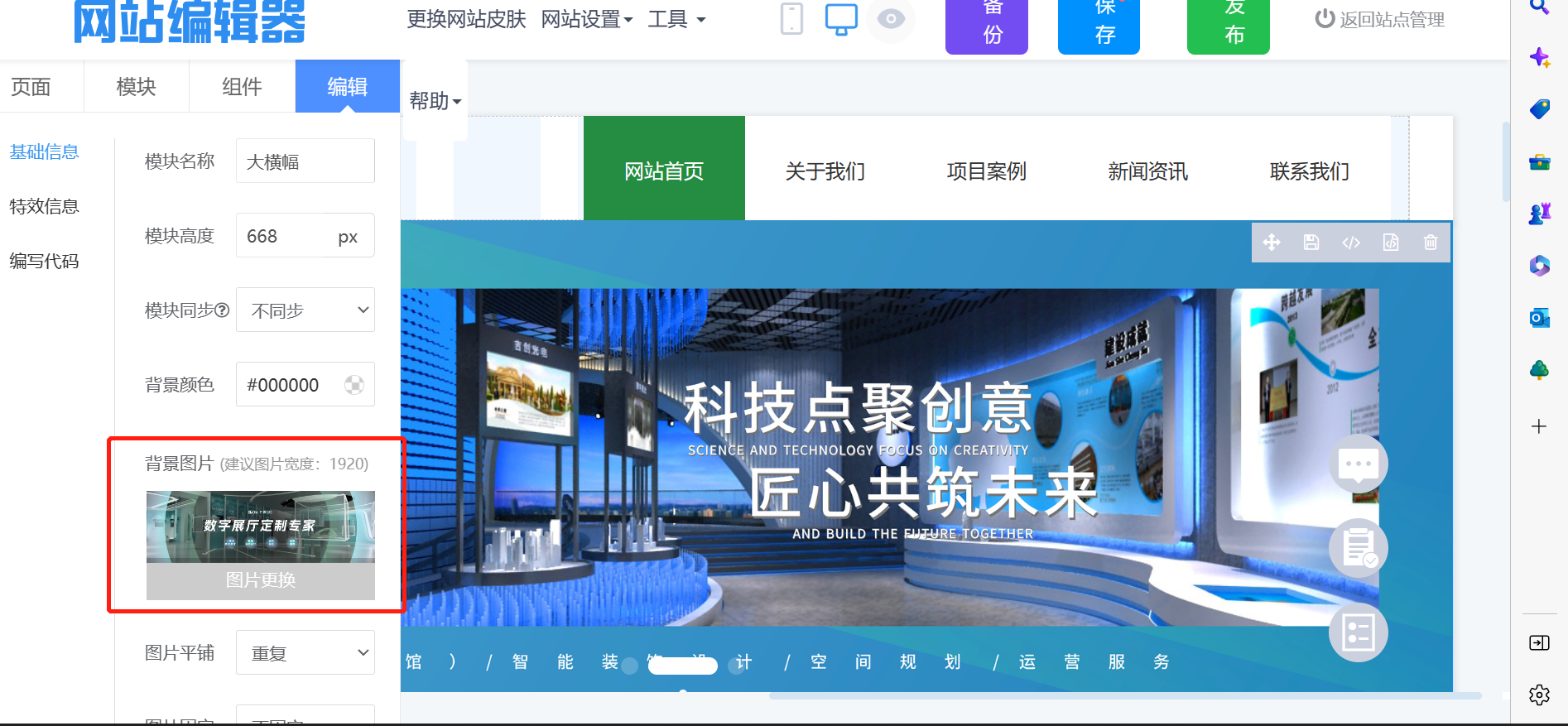Click the clipboard checklist floating icon
The image size is (1568, 726).
(x=1358, y=548)
